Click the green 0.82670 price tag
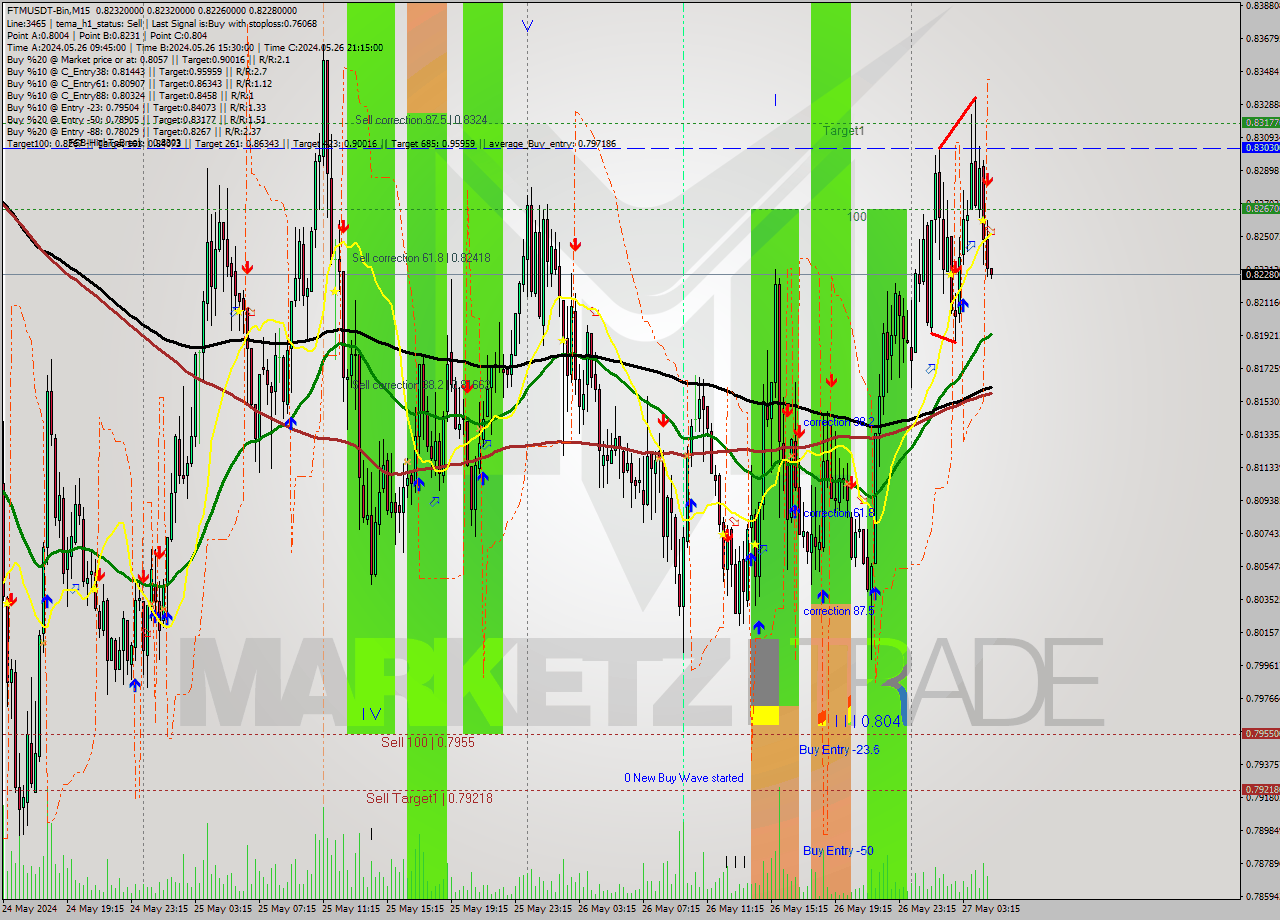1280x920 pixels. click(1260, 208)
